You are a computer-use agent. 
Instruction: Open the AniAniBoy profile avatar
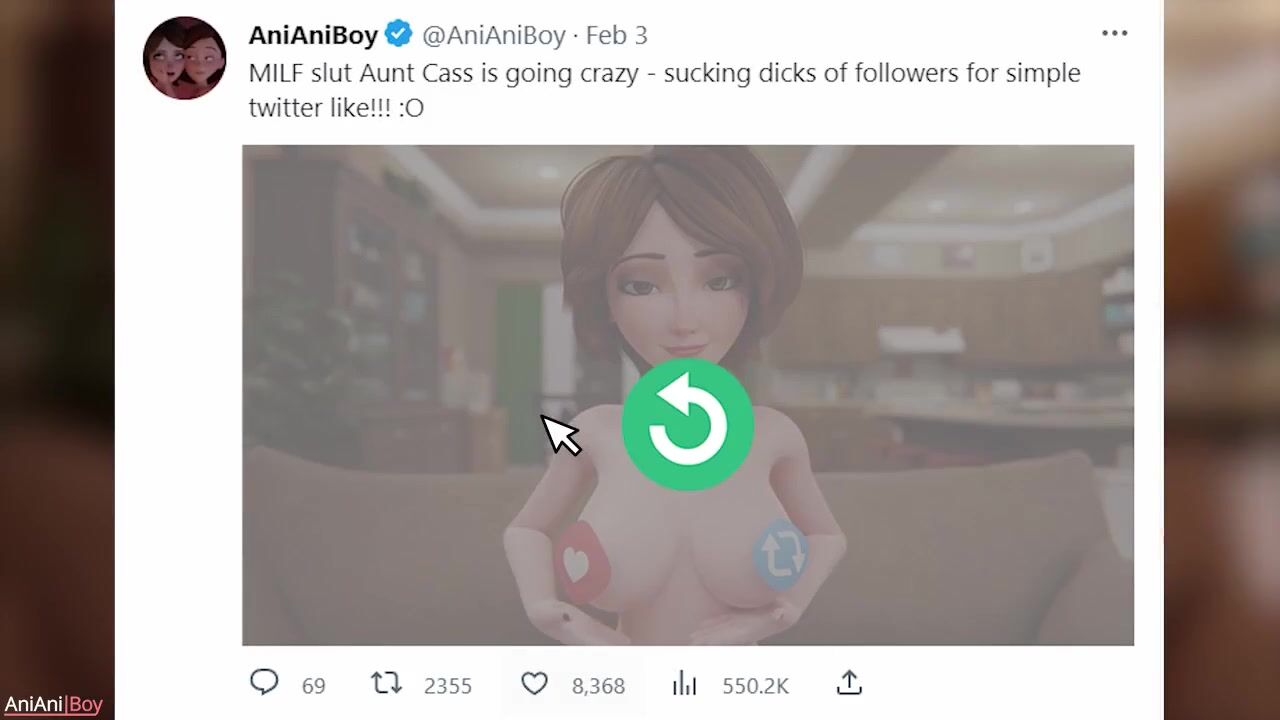point(185,58)
